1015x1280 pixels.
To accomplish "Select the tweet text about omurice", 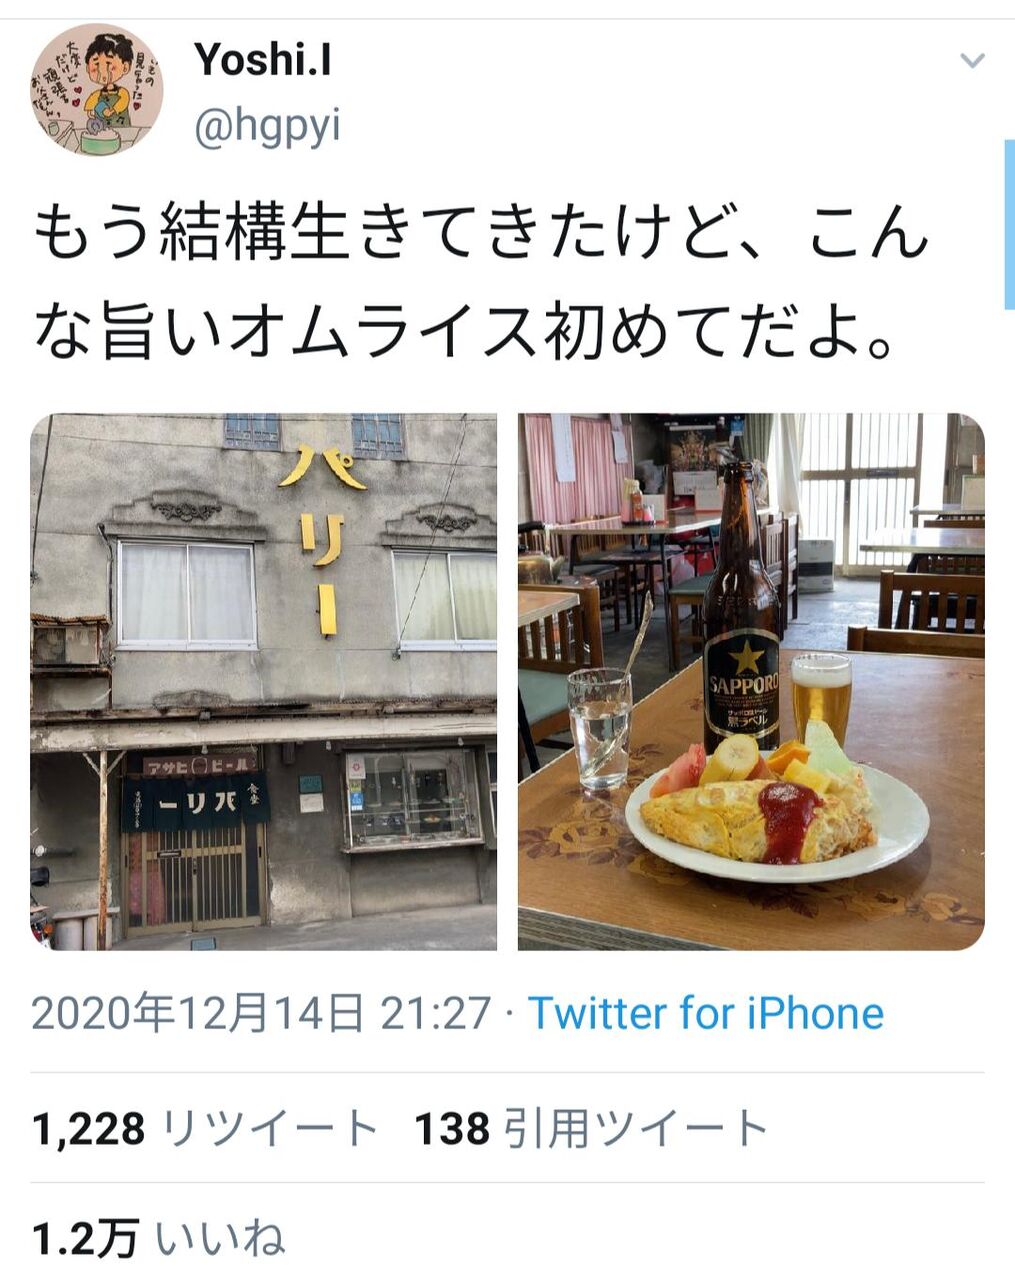I will point(482,285).
